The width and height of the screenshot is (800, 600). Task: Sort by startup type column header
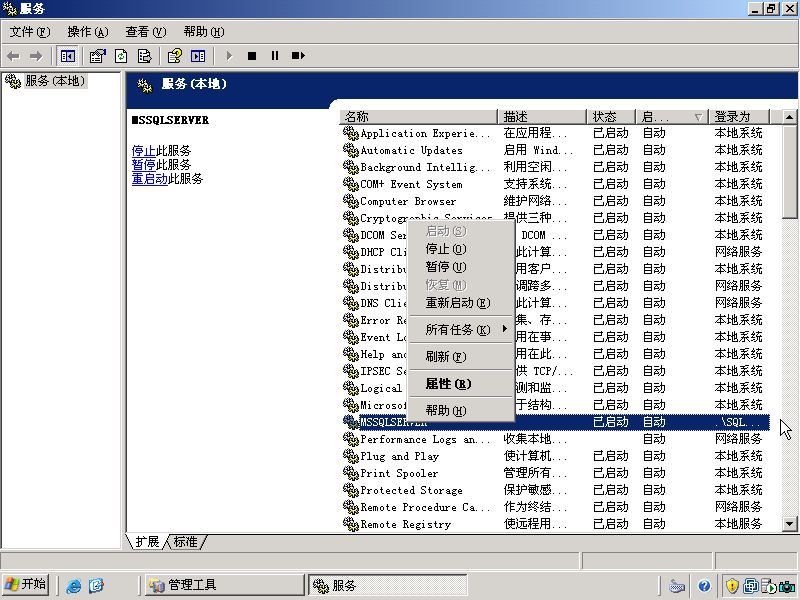coord(672,117)
